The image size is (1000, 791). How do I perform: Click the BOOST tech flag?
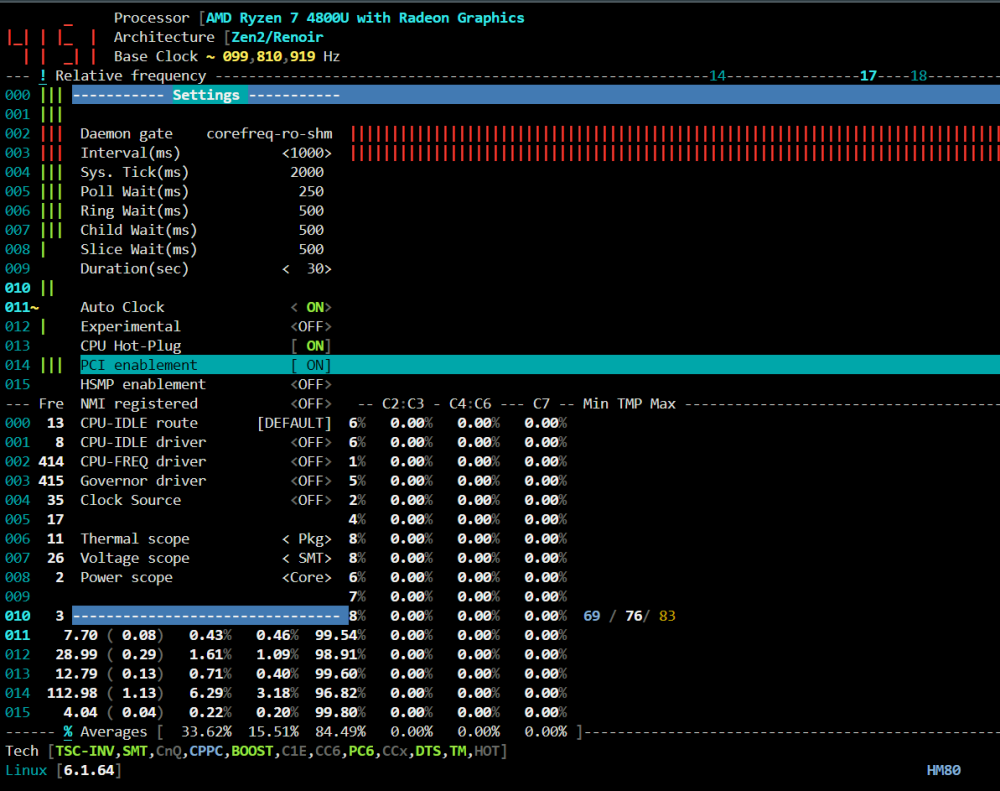pos(252,751)
